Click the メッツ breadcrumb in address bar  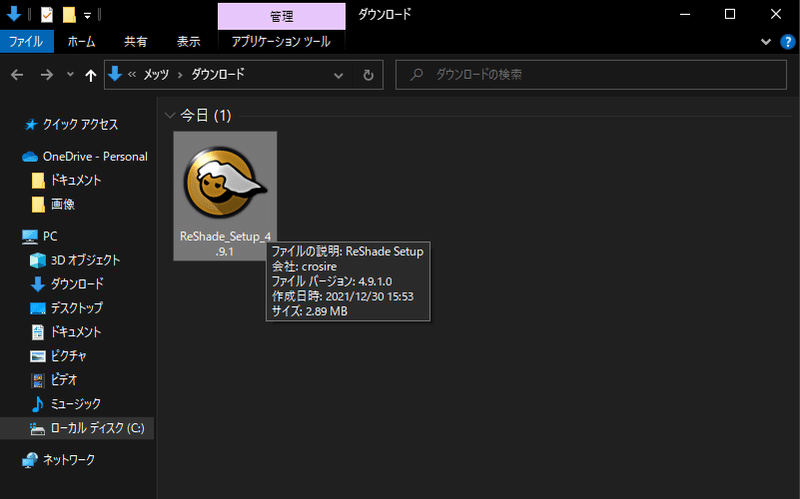pyautogui.click(x=156, y=74)
